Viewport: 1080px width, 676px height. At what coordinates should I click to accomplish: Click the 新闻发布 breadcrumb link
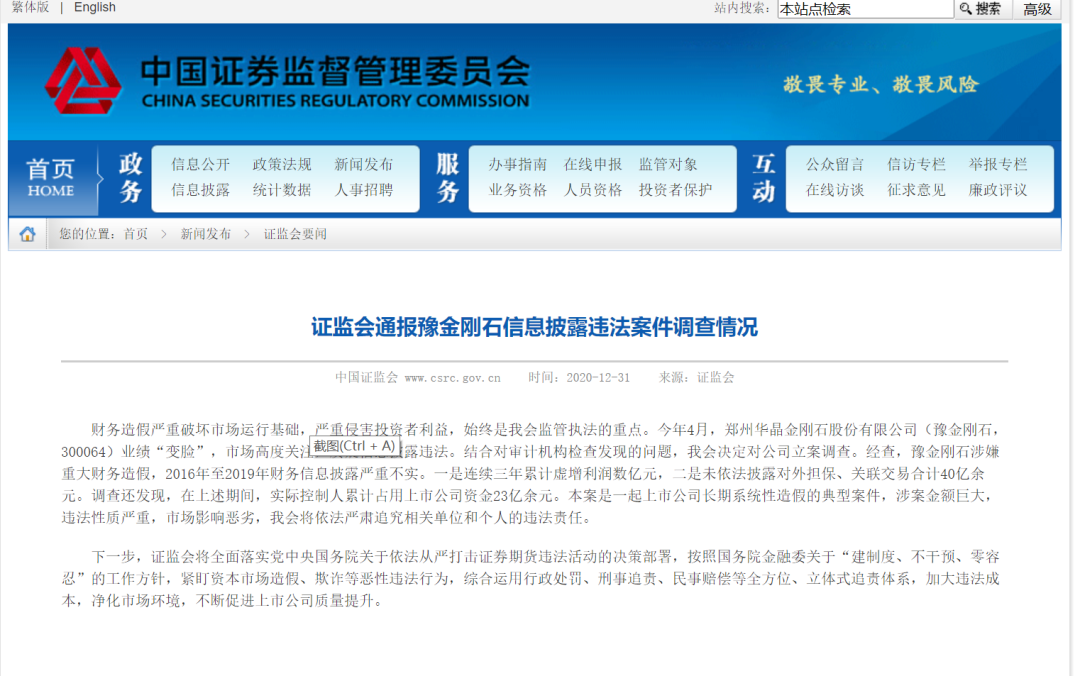coord(205,234)
